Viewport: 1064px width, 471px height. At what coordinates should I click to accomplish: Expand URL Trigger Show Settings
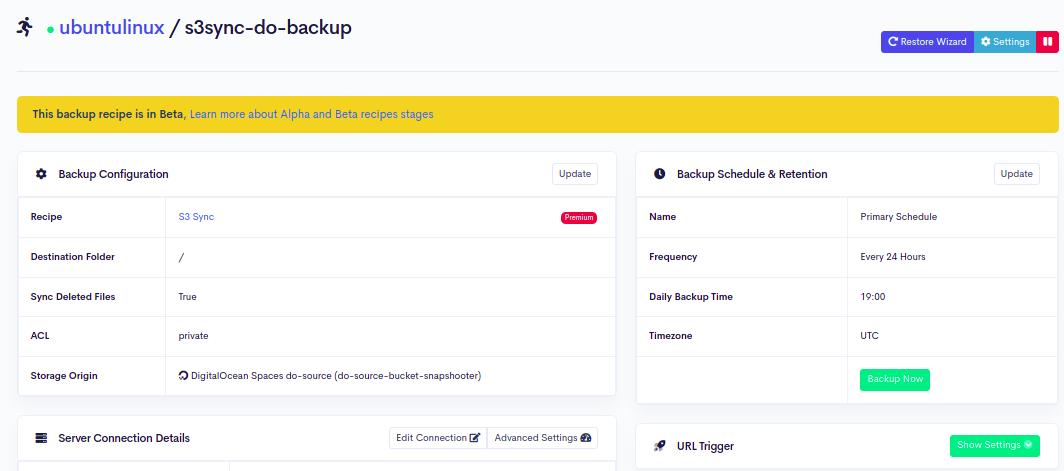(995, 445)
